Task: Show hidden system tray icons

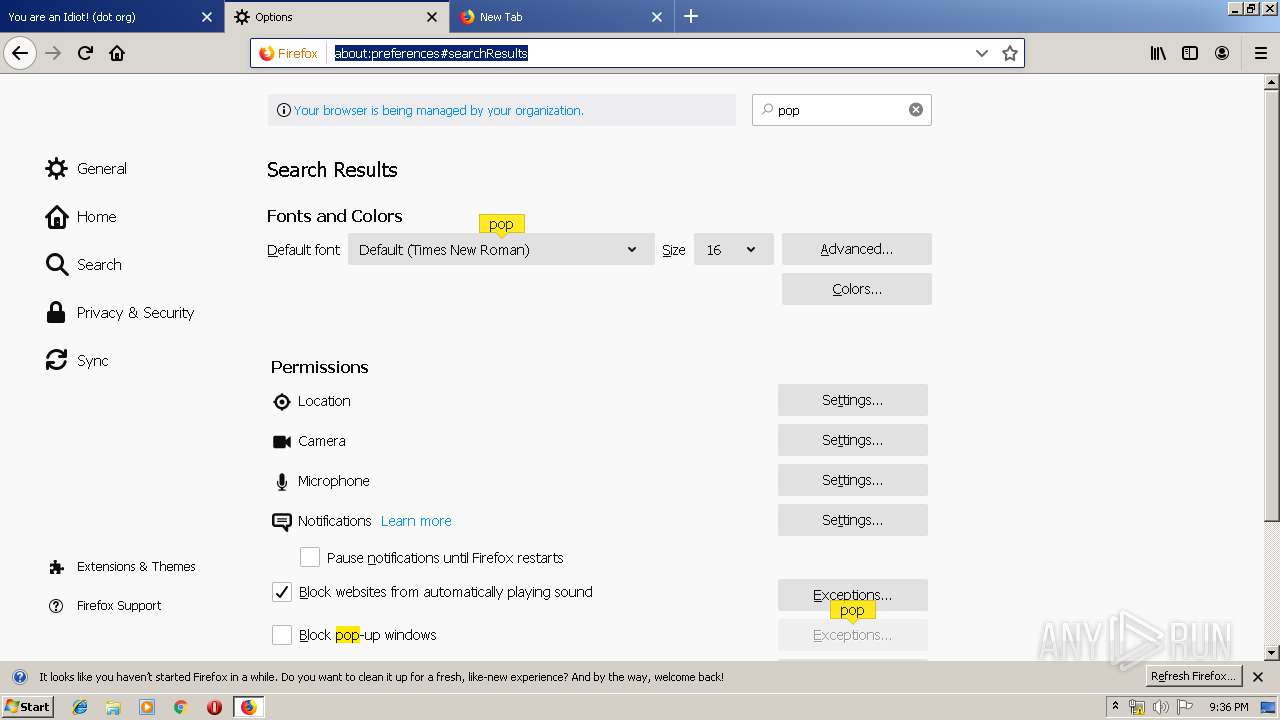Action: point(1115,707)
